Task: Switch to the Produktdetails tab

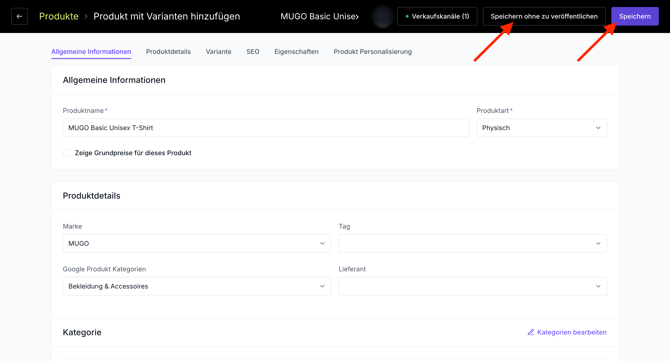Action: [x=168, y=52]
